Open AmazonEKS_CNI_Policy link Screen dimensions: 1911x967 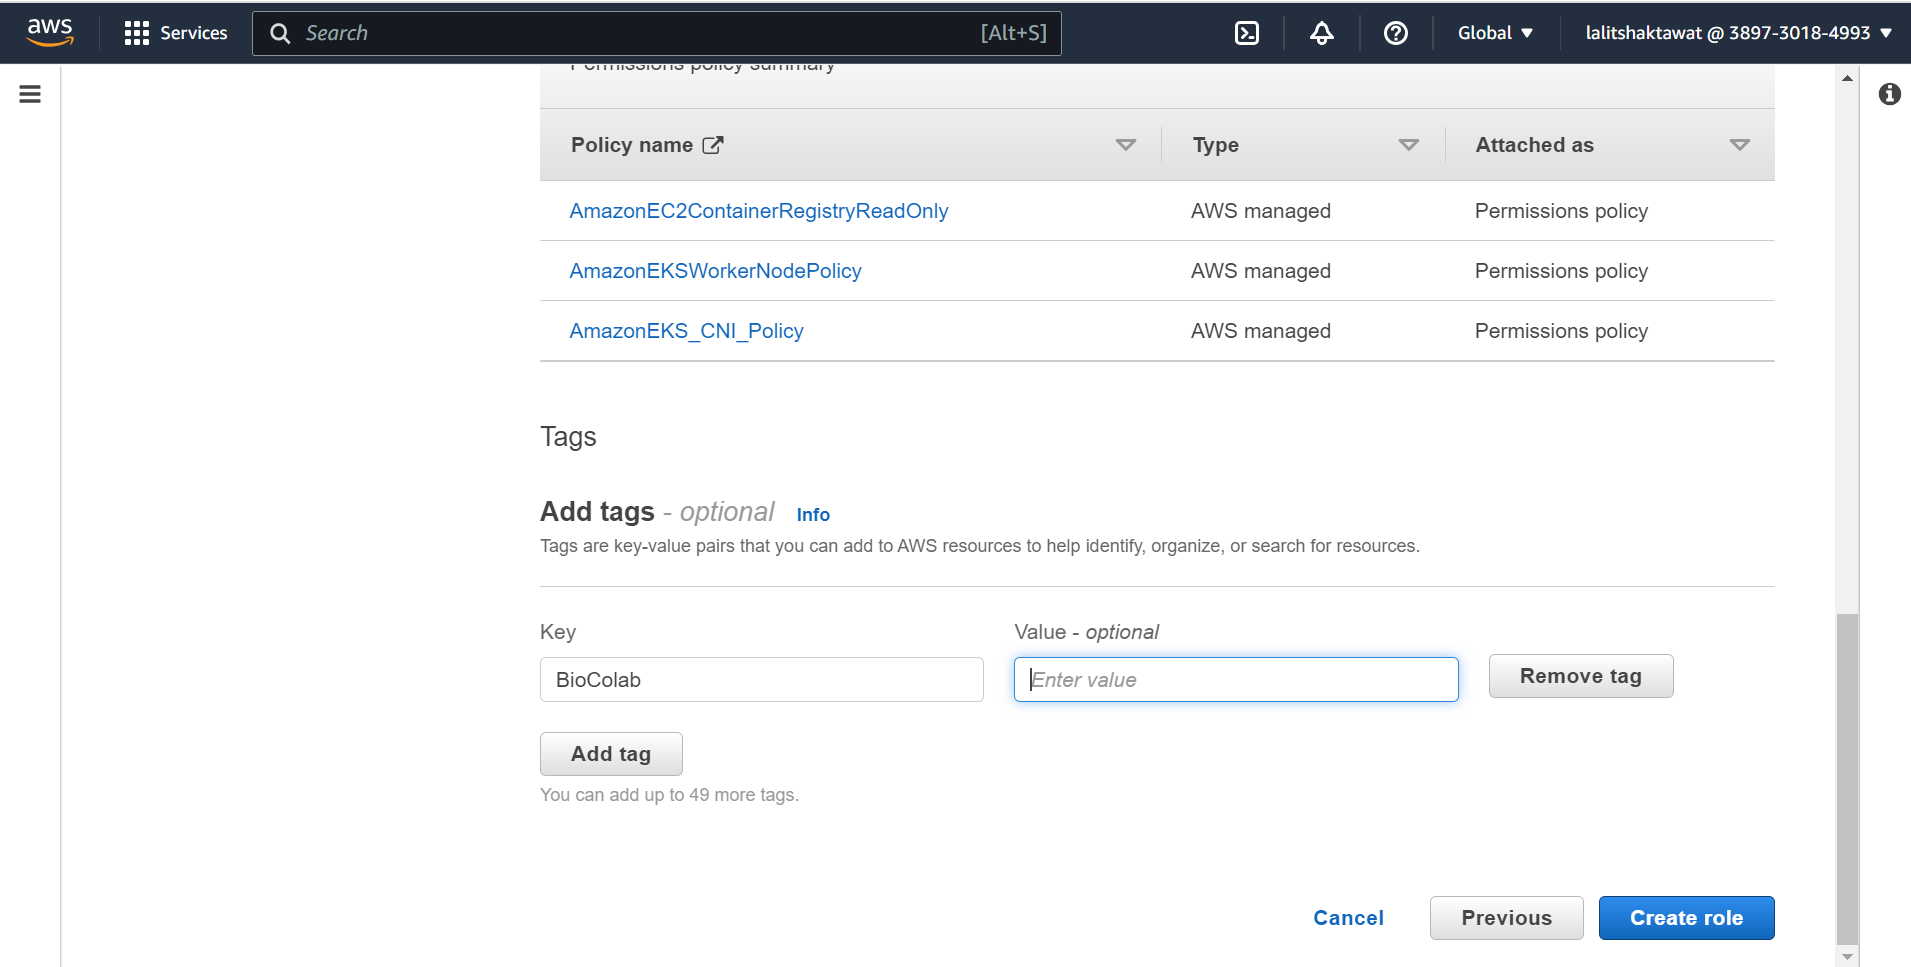click(686, 331)
